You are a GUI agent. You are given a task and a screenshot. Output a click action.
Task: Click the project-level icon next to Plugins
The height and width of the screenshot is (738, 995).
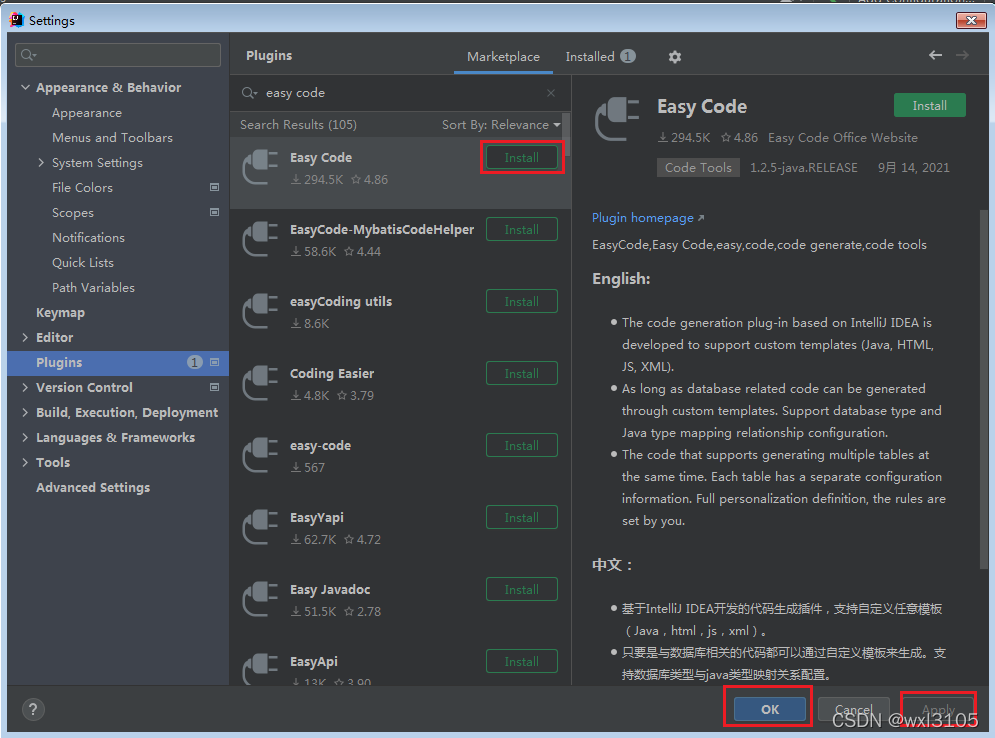tap(214, 362)
